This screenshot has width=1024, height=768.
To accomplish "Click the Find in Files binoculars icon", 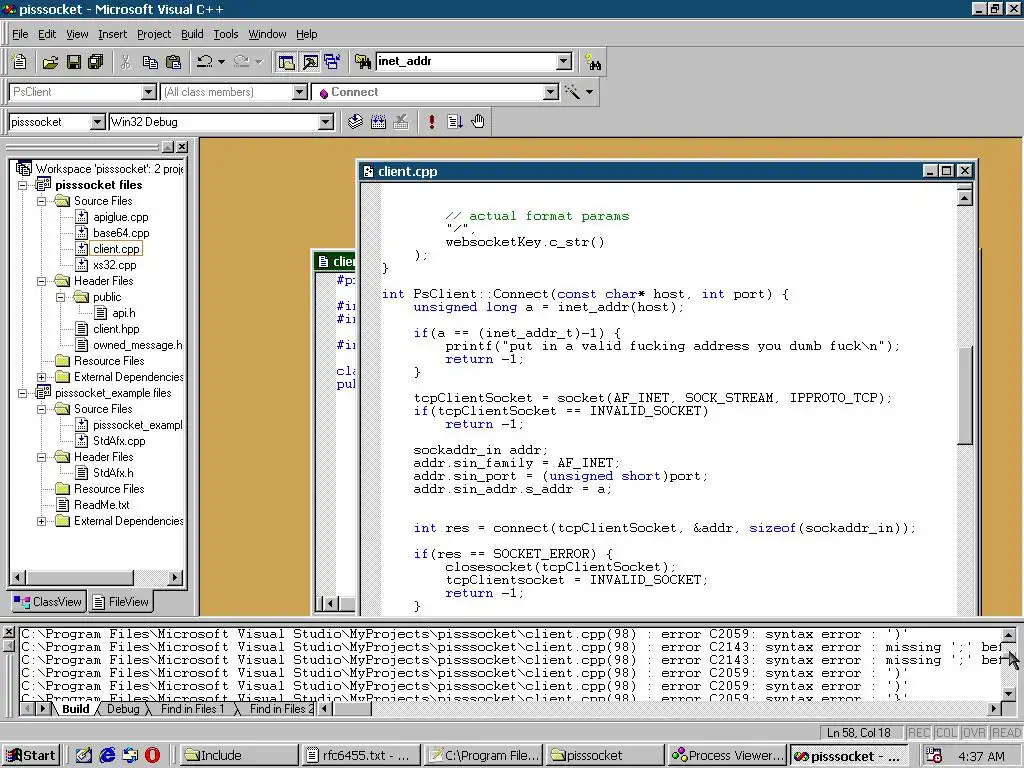I will click(x=362, y=62).
